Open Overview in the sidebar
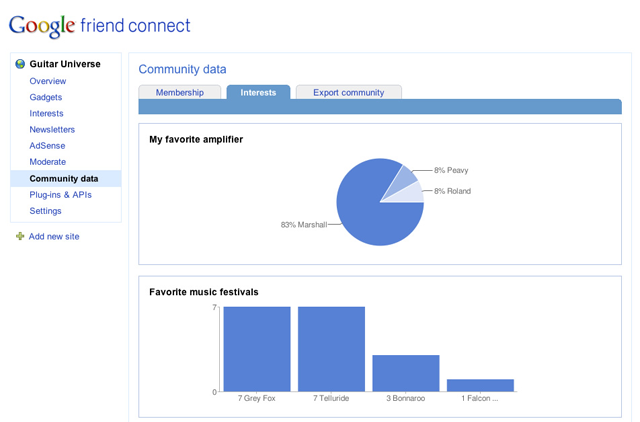 click(48, 81)
